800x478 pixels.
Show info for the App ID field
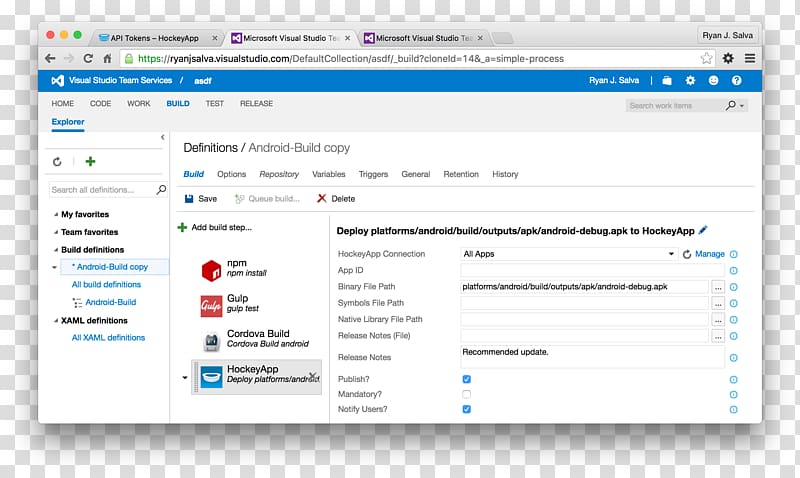coord(733,271)
